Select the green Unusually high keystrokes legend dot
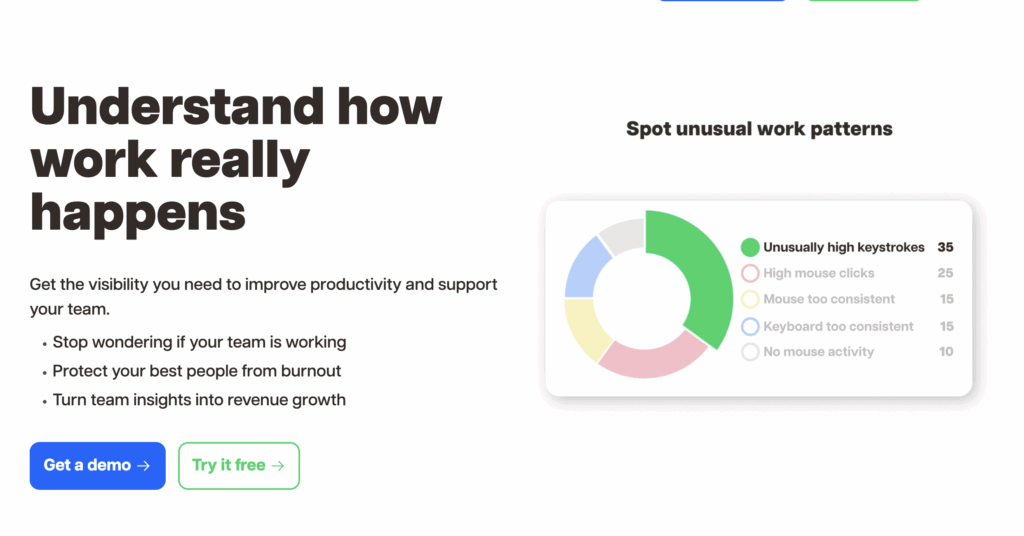Image resolution: width=1024 pixels, height=536 pixels. 750,247
